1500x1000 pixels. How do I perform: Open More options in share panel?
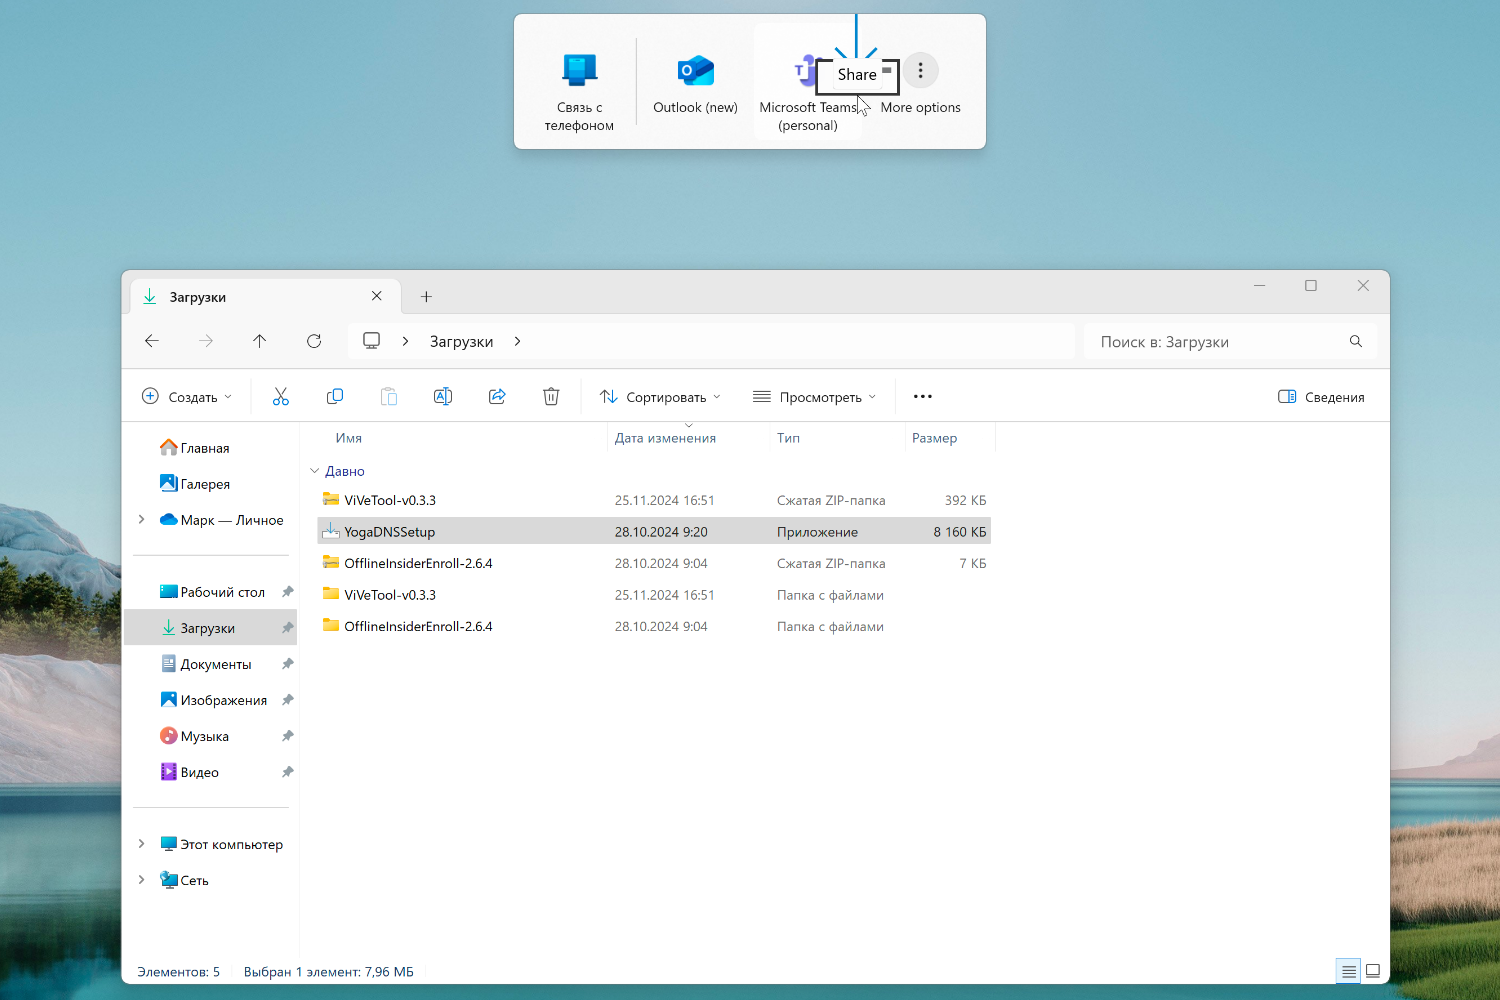tap(921, 71)
